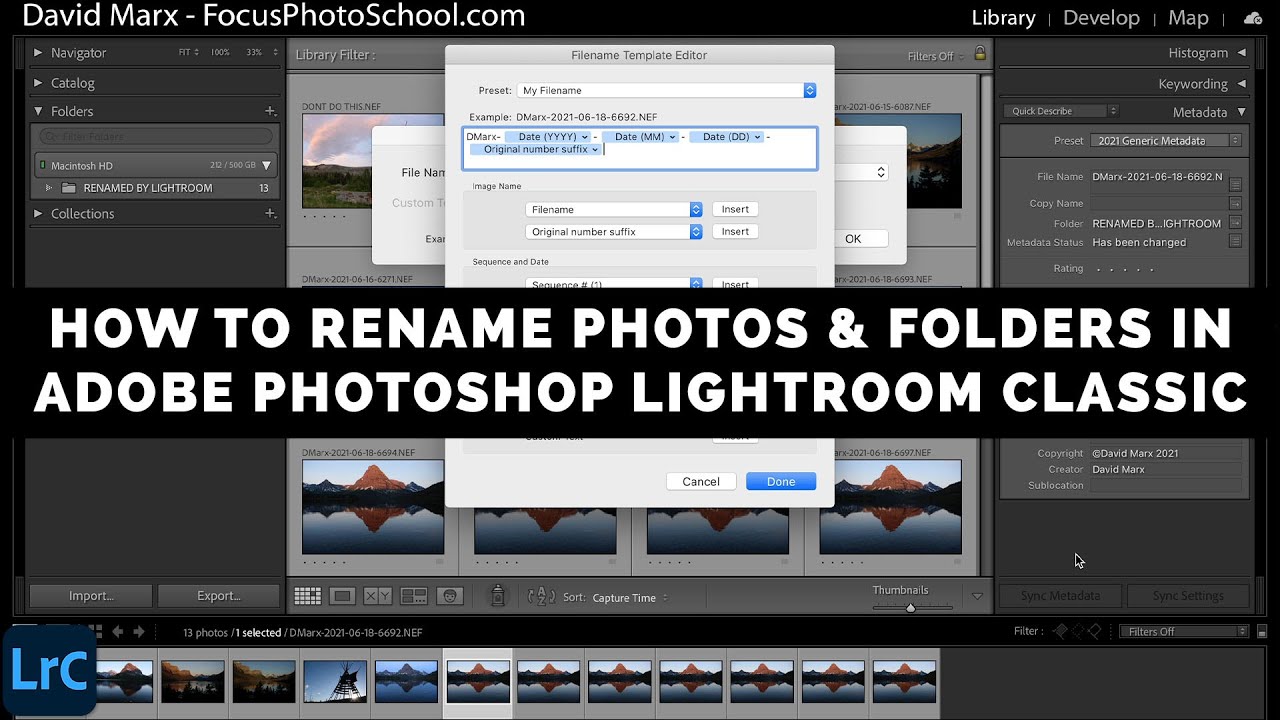The width and height of the screenshot is (1280, 720).
Task: Click Insert next to Filename
Action: tap(735, 209)
